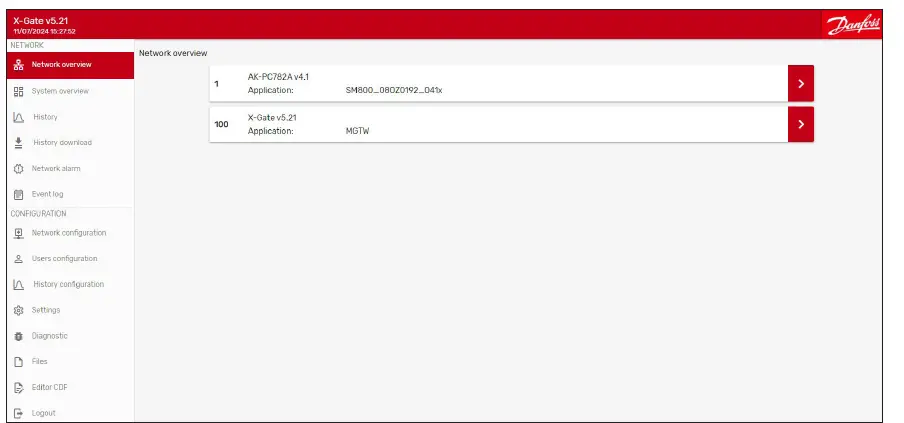904x423 pixels.
Task: Click the History chart icon
Action: 18,117
